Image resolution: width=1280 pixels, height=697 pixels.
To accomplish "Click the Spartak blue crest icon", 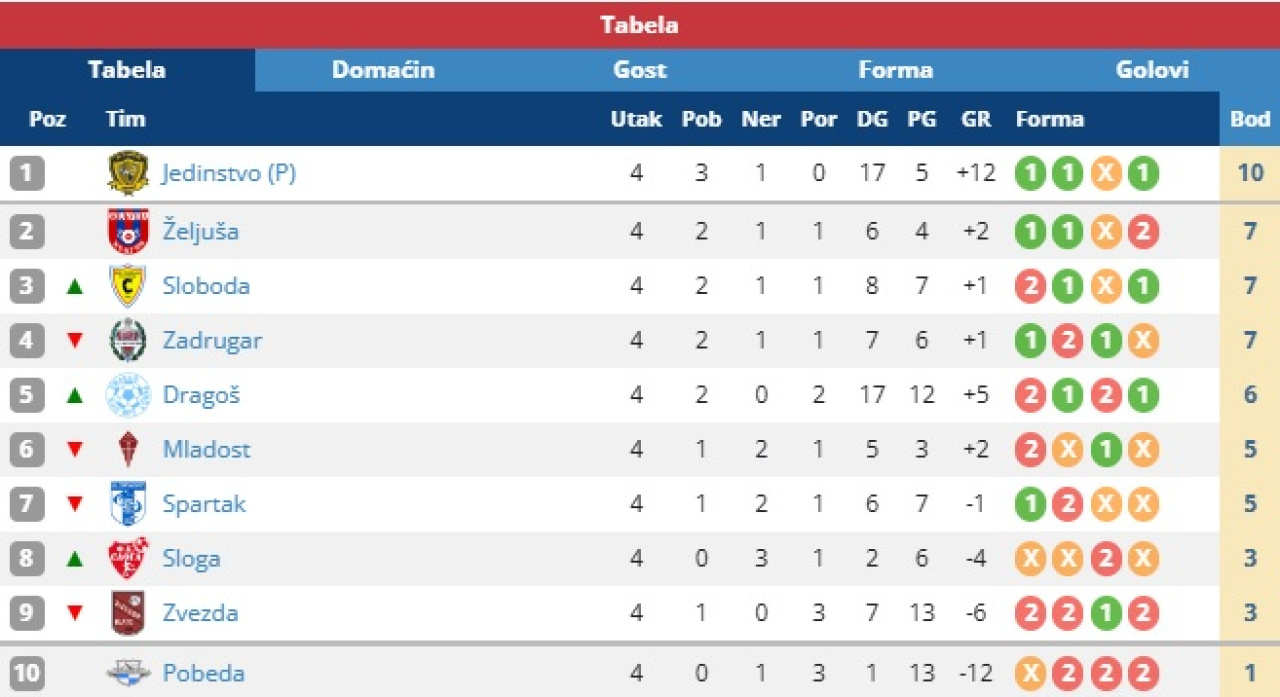I will click(128, 503).
